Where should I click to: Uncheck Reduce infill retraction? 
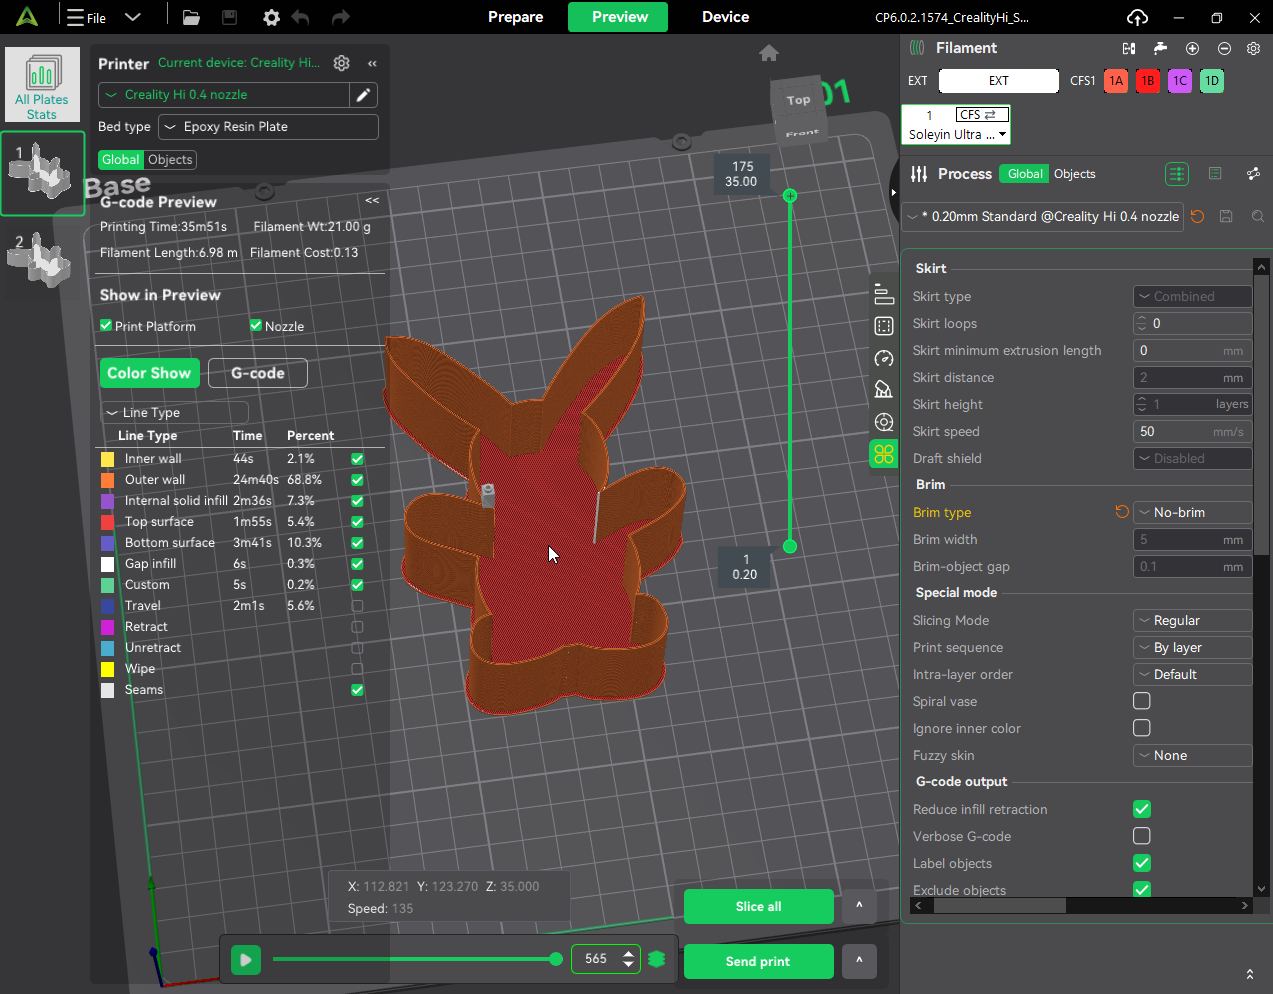[1142, 809]
